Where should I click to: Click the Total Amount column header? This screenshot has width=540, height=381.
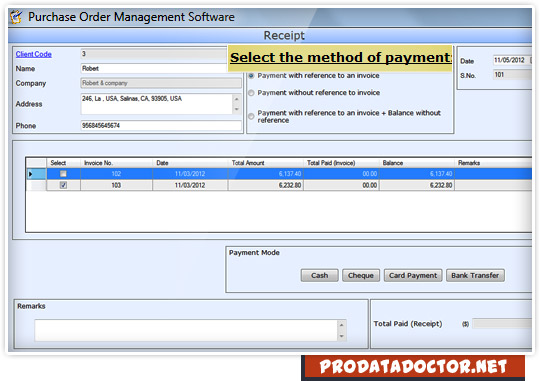click(x=266, y=163)
